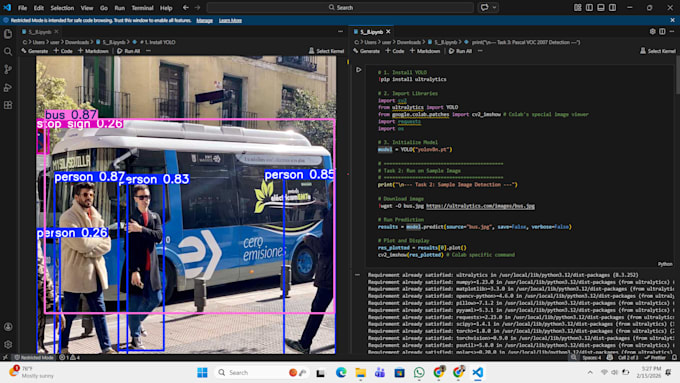Open the Copilot chat dropdown arrow
This screenshot has width=680, height=383.
click(x=494, y=7)
